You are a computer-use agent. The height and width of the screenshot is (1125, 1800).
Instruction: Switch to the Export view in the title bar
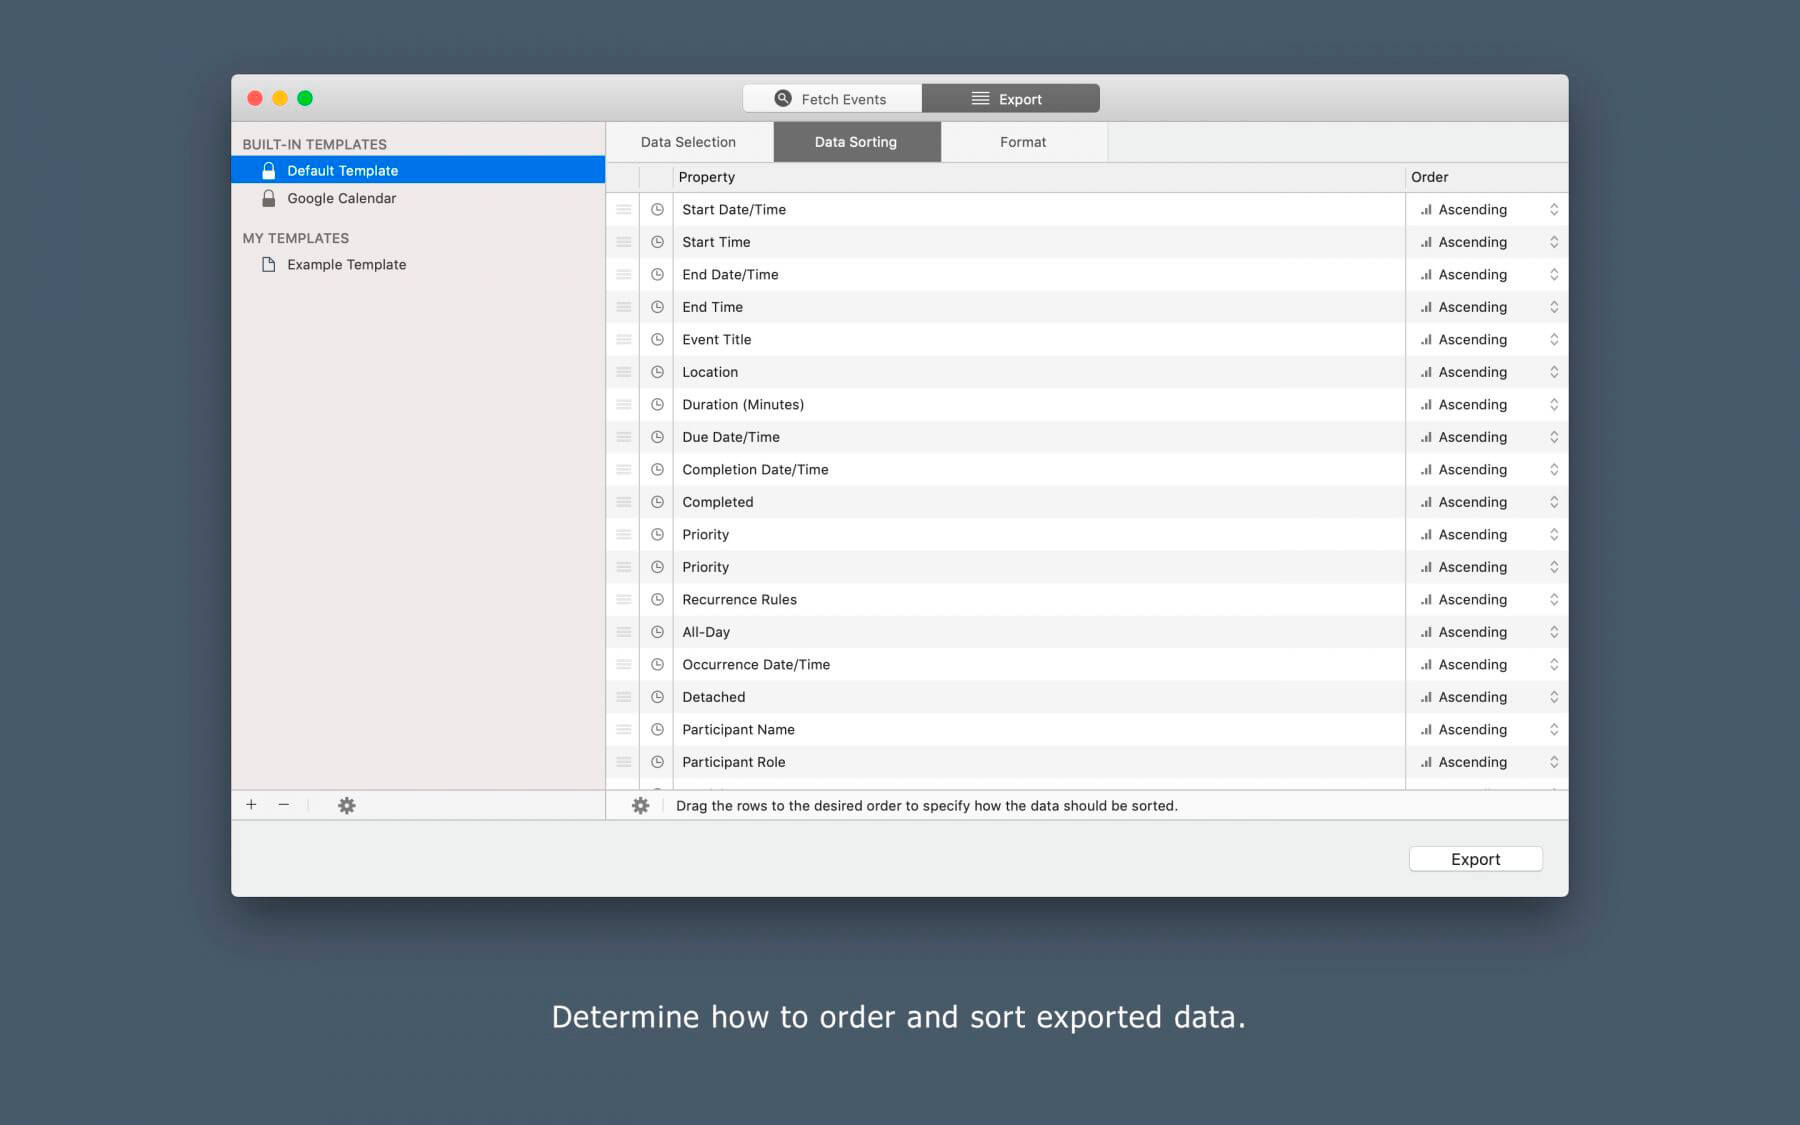(1010, 98)
